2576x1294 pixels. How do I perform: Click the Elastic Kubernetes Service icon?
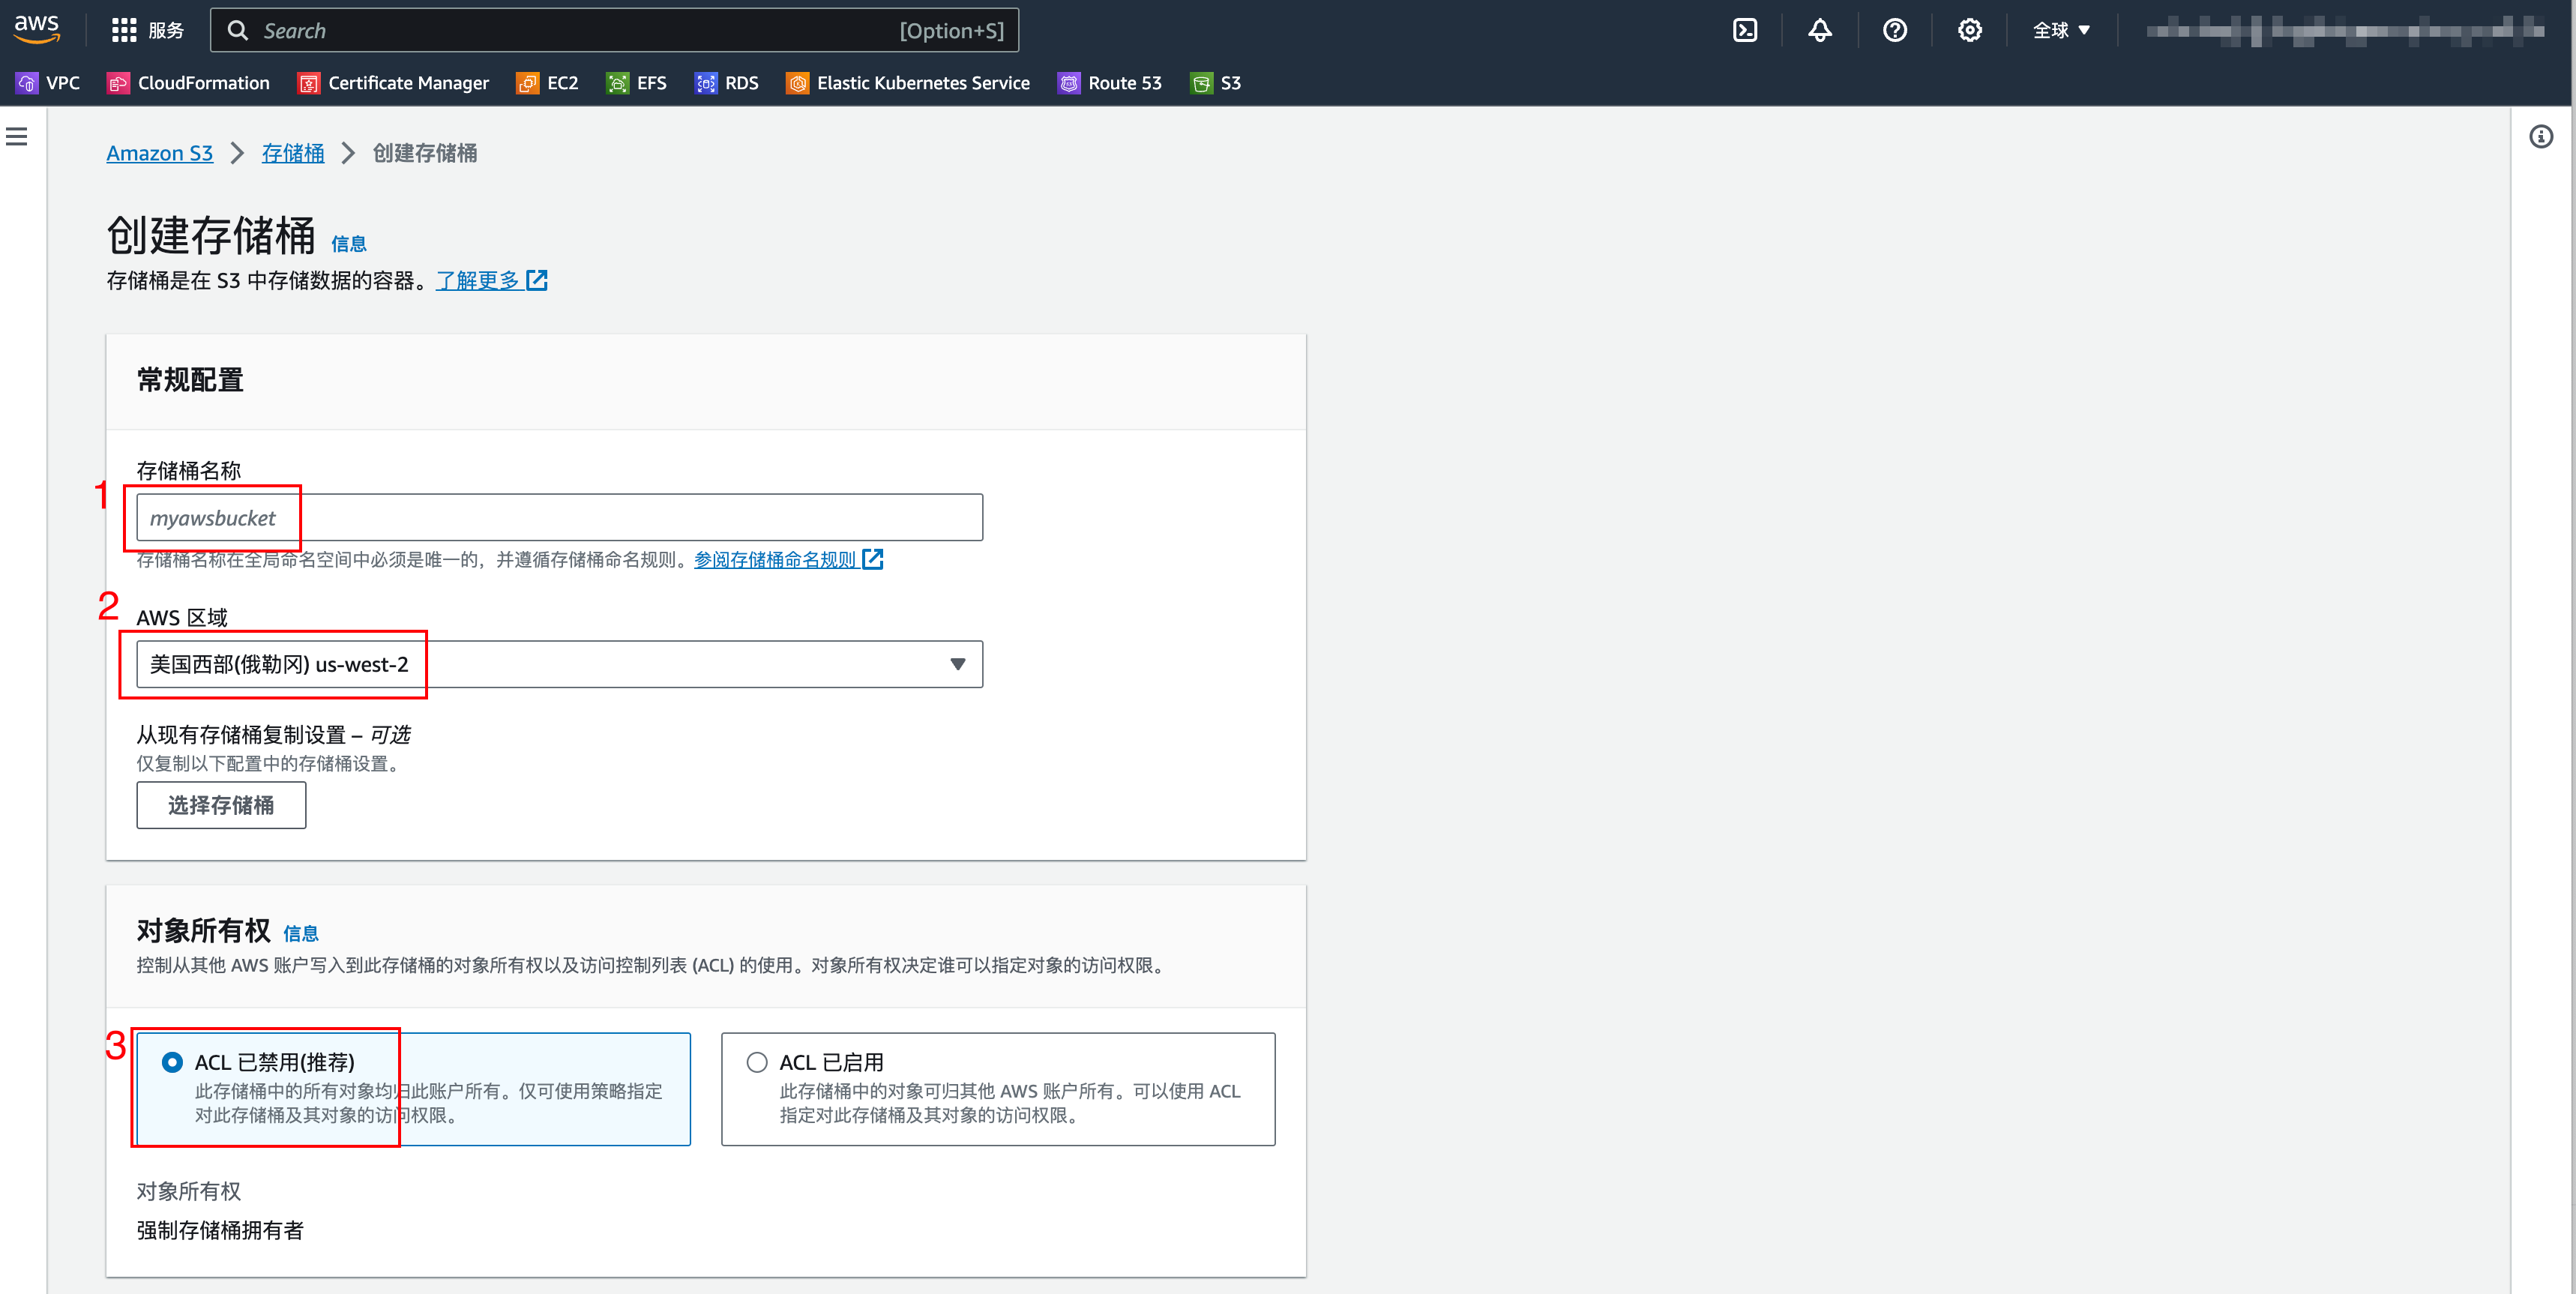797,83
